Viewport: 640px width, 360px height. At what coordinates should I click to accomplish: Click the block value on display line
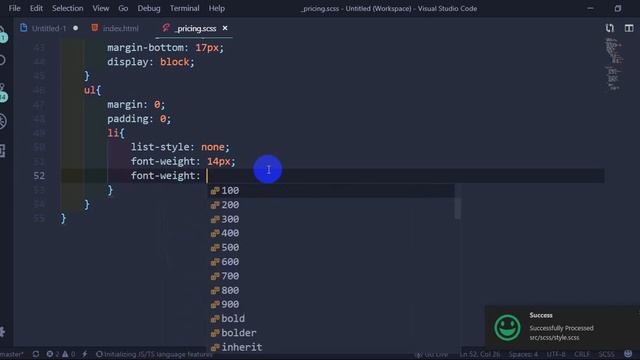click(174, 62)
